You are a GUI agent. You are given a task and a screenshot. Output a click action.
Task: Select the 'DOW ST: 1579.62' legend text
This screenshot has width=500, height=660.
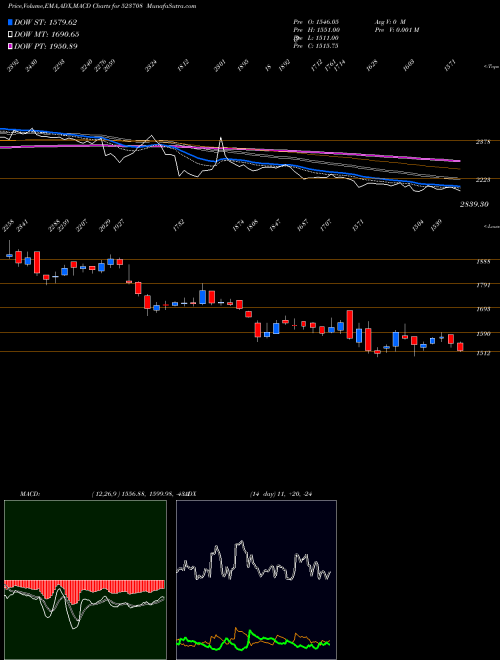pos(45,22)
